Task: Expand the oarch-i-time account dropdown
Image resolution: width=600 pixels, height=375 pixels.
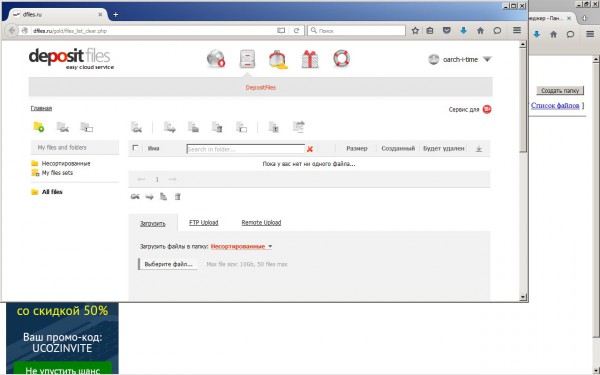Action: coord(487,59)
